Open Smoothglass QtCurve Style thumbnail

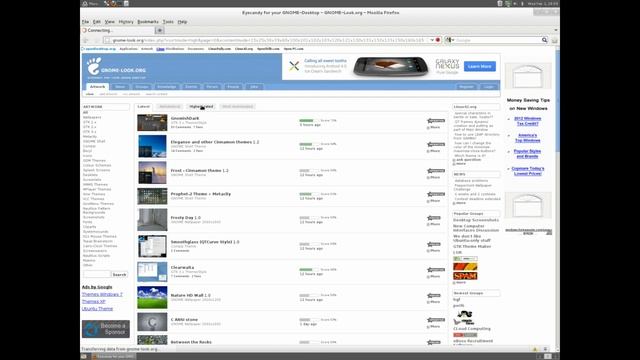(152, 246)
